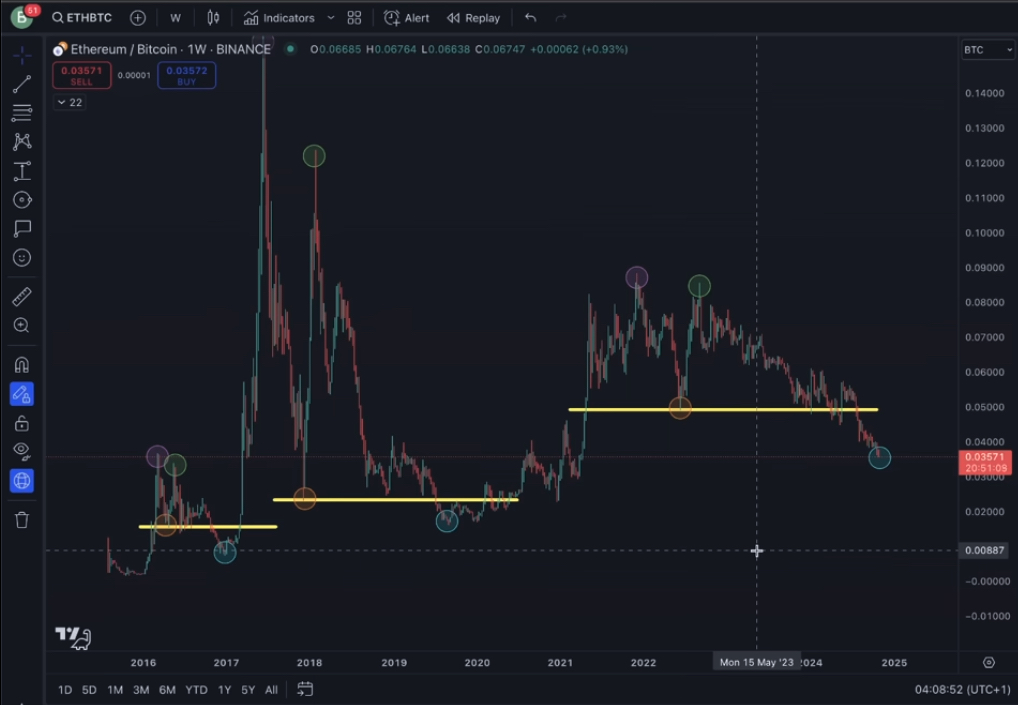Select the Crosshair cursor tool
The width and height of the screenshot is (1018, 705).
(x=21, y=54)
